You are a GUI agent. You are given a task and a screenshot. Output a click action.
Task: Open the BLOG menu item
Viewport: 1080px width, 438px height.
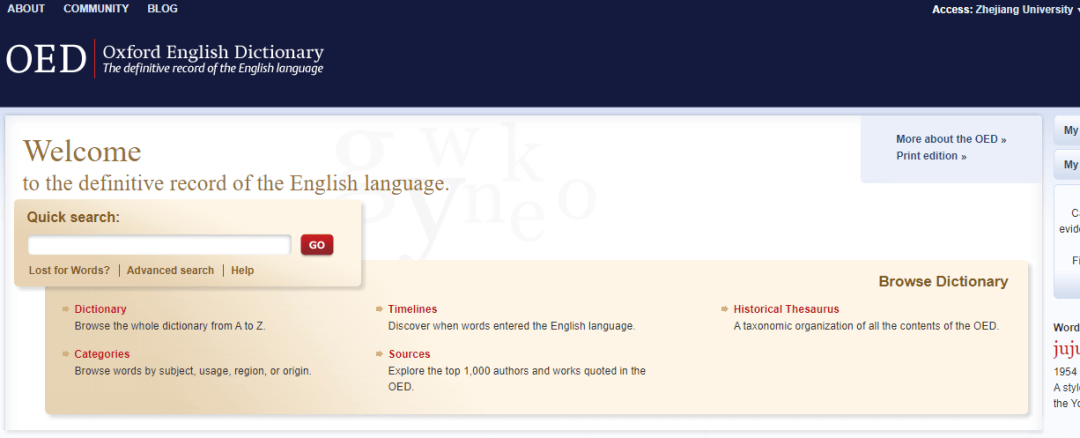[x=163, y=9]
